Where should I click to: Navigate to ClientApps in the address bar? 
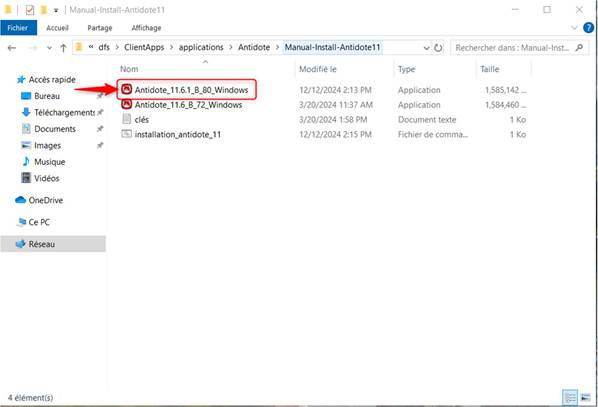[x=144, y=47]
